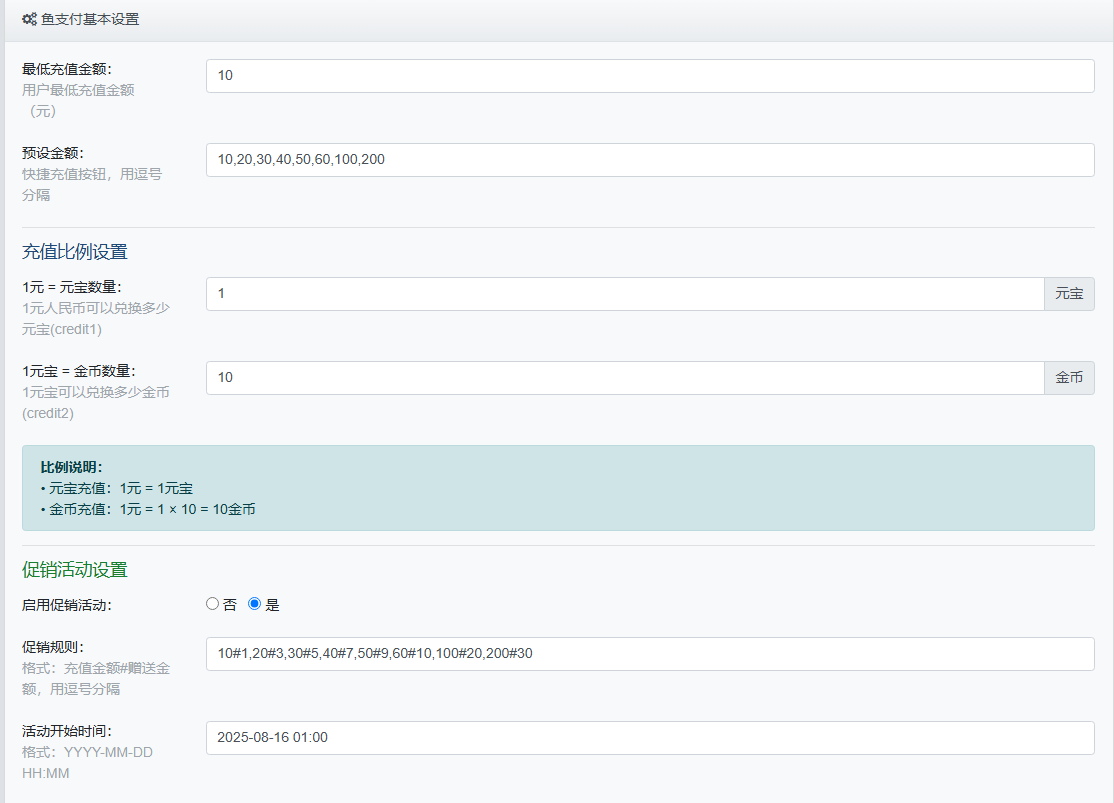1114x803 pixels.
Task: Edit the 1元 = 元宝数量 input
Action: click(x=625, y=294)
